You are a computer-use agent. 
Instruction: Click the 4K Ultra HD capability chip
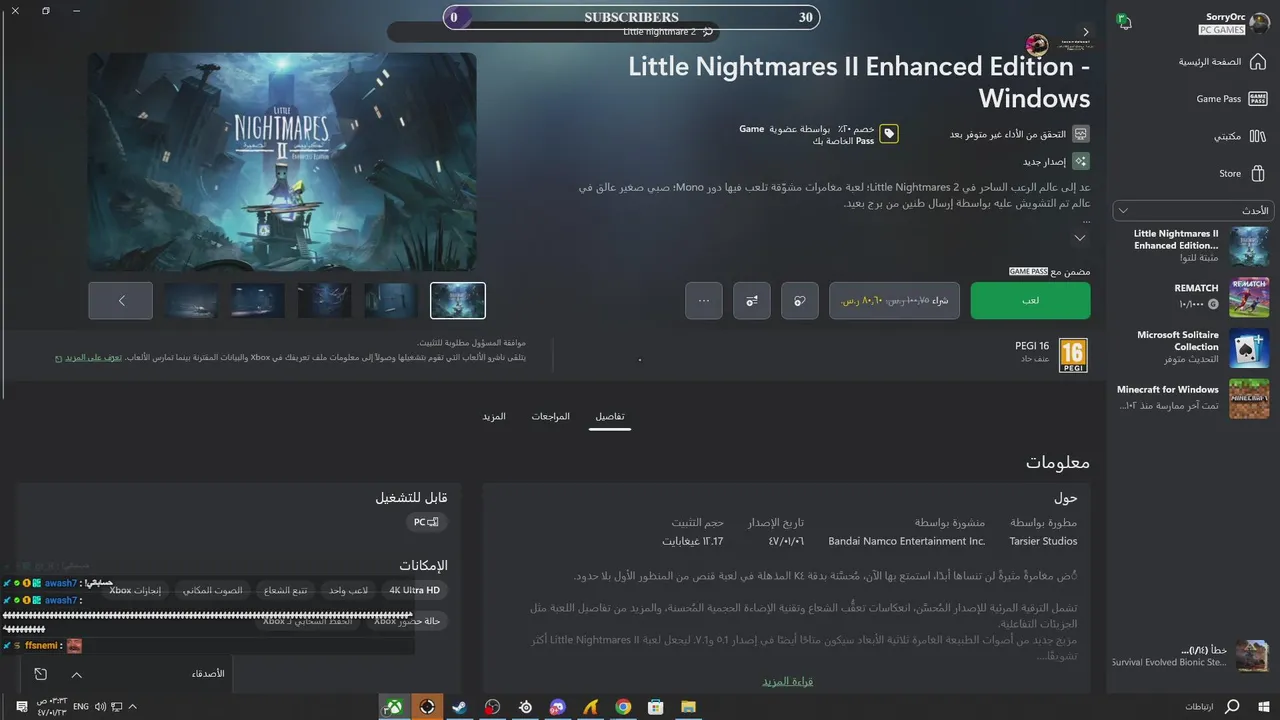pos(415,591)
